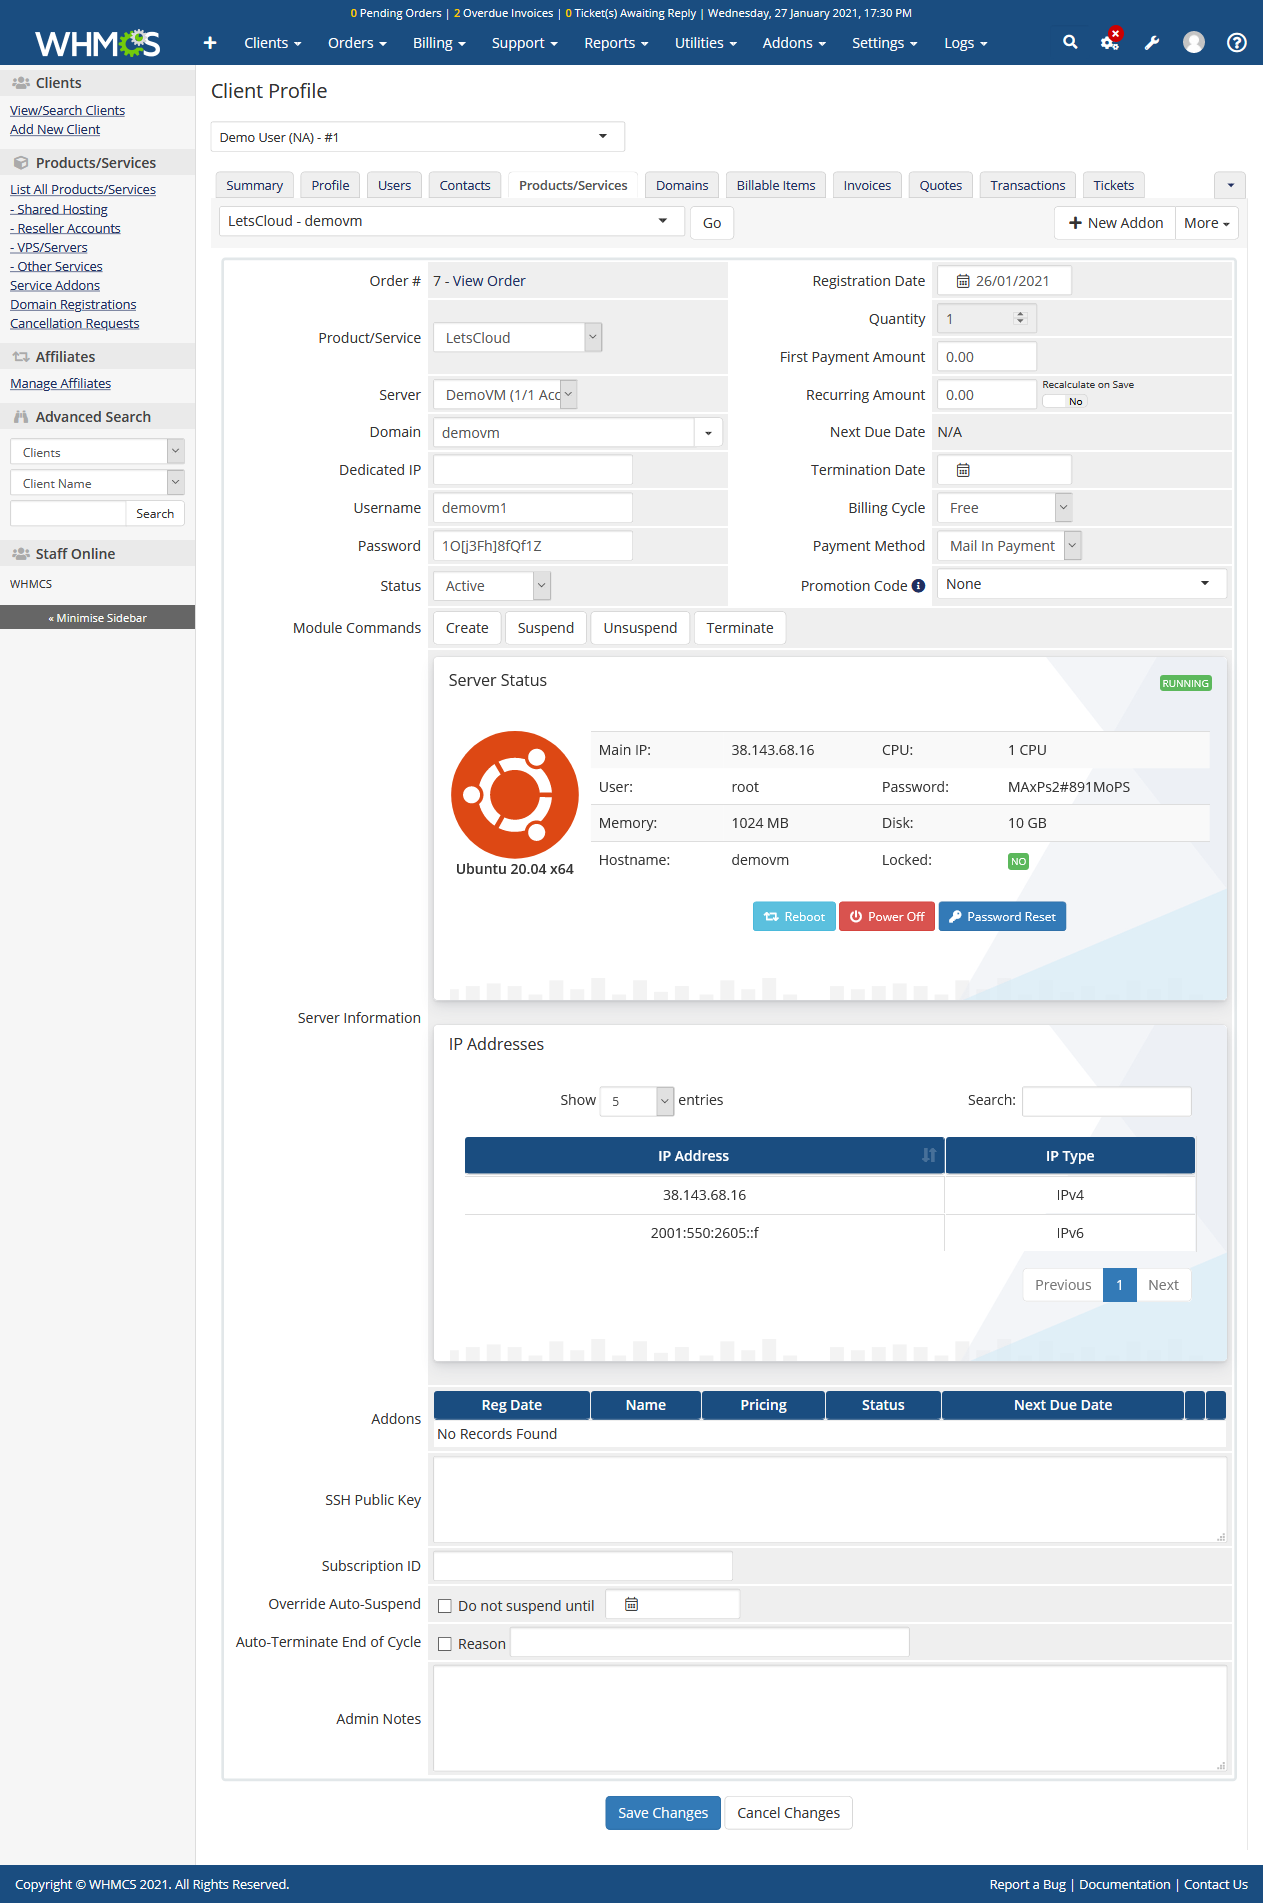Click the plus quick-add icon in navbar
The image size is (1263, 1903).
210,42
